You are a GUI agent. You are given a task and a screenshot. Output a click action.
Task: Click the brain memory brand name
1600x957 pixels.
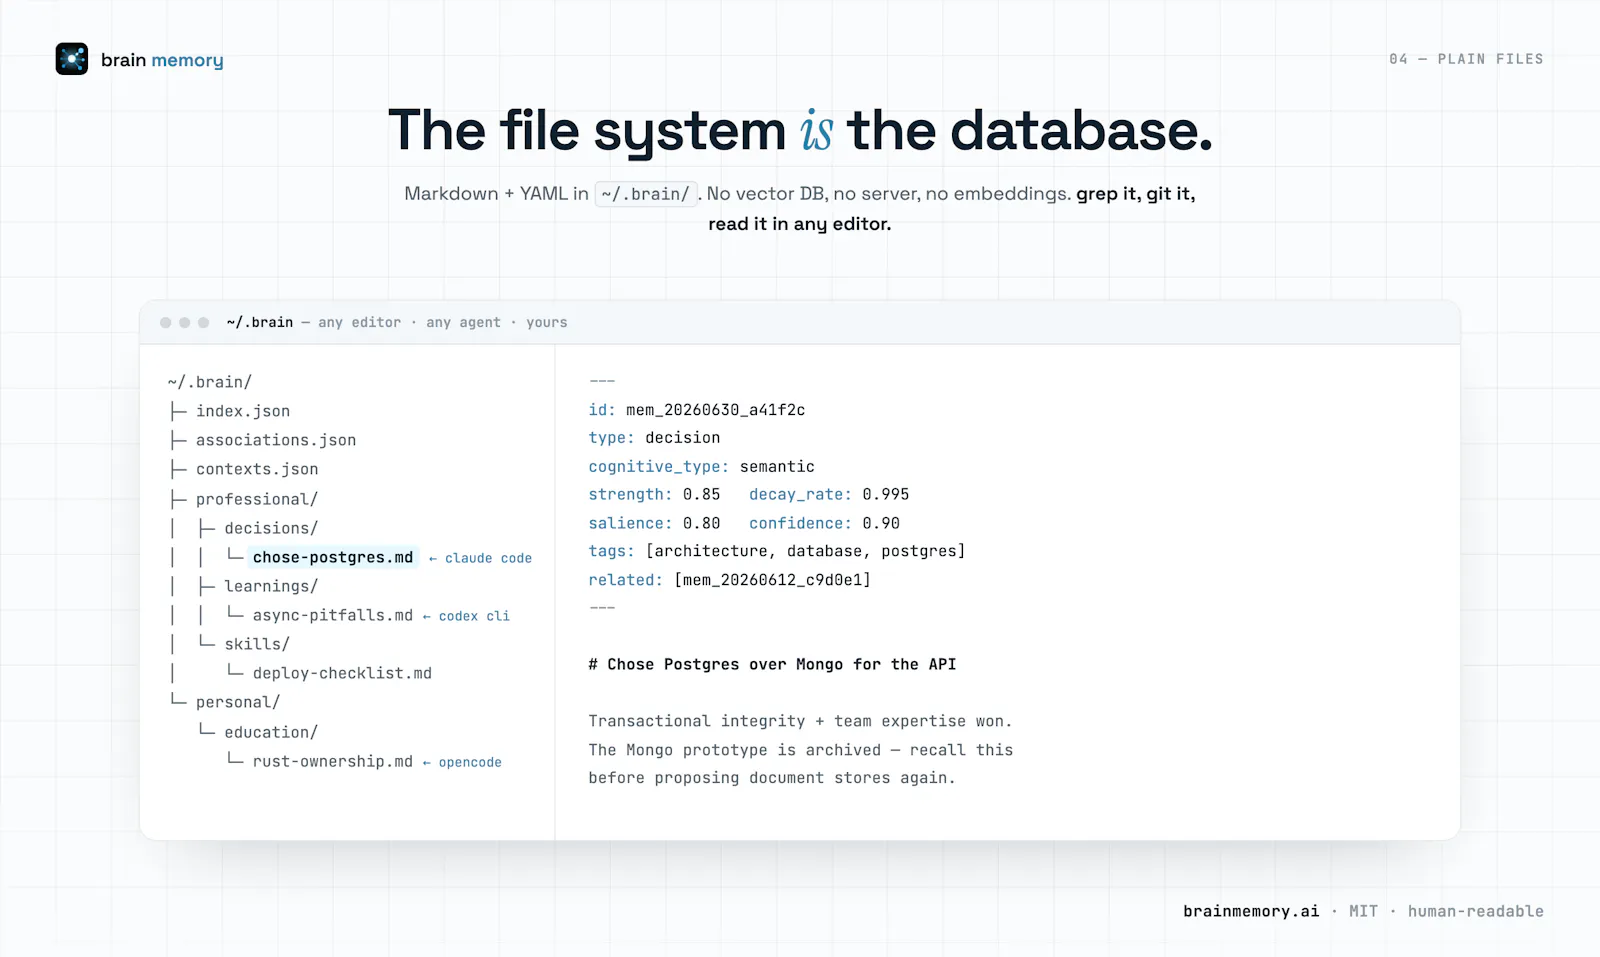coord(162,60)
